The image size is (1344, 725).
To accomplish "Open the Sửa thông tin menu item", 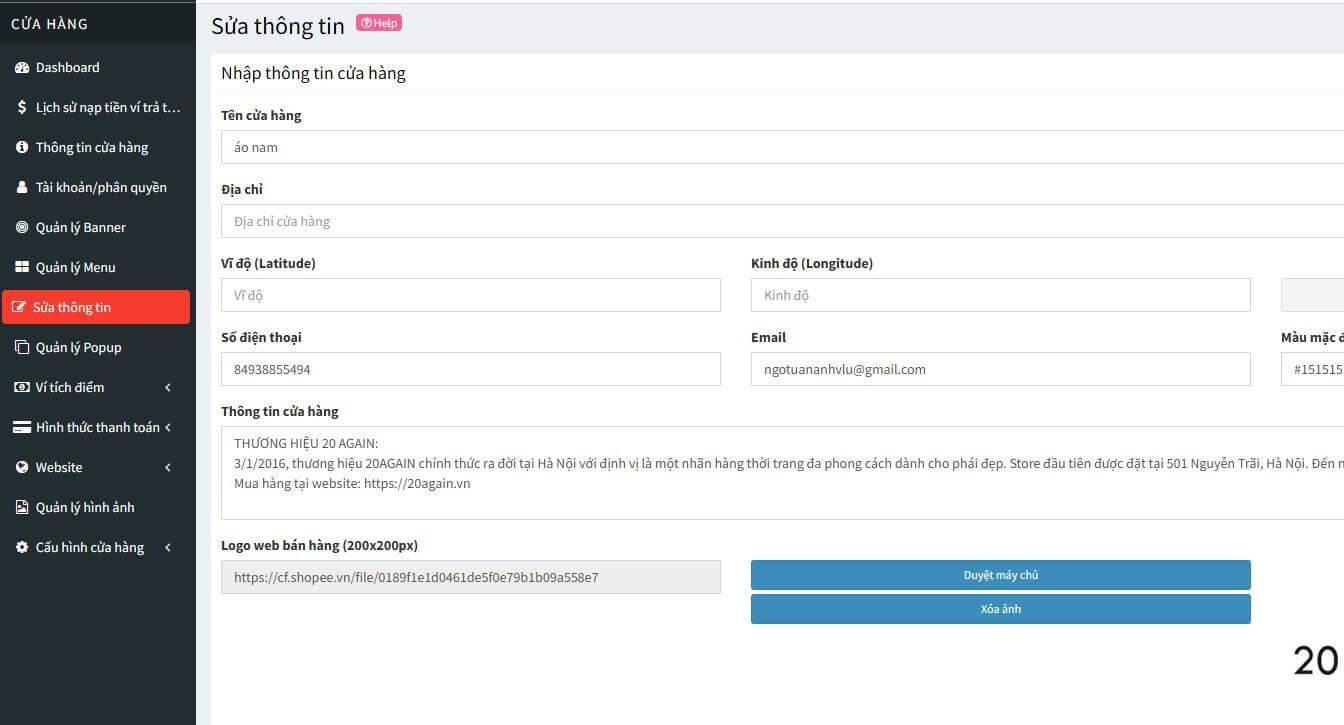I will point(96,307).
